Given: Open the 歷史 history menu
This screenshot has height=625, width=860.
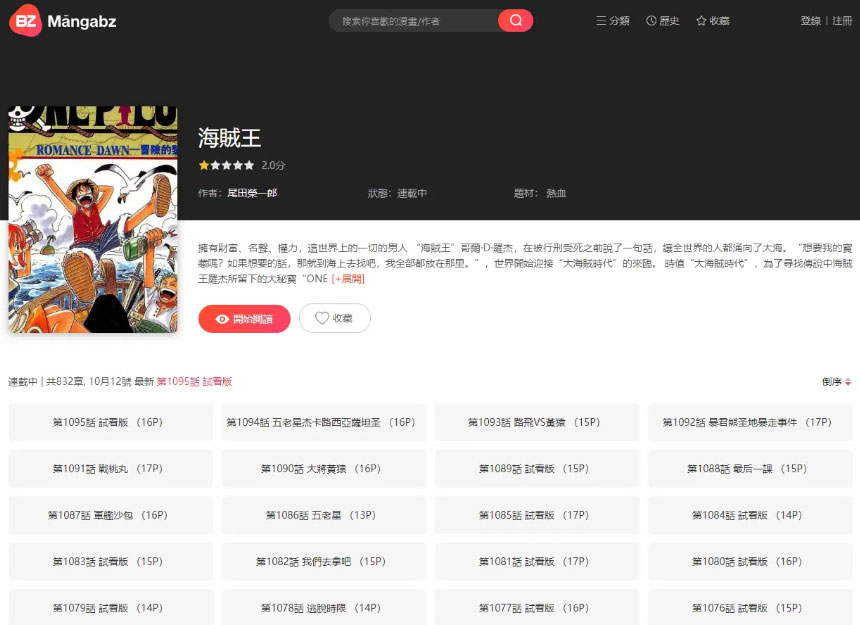Looking at the screenshot, I should click(x=663, y=21).
